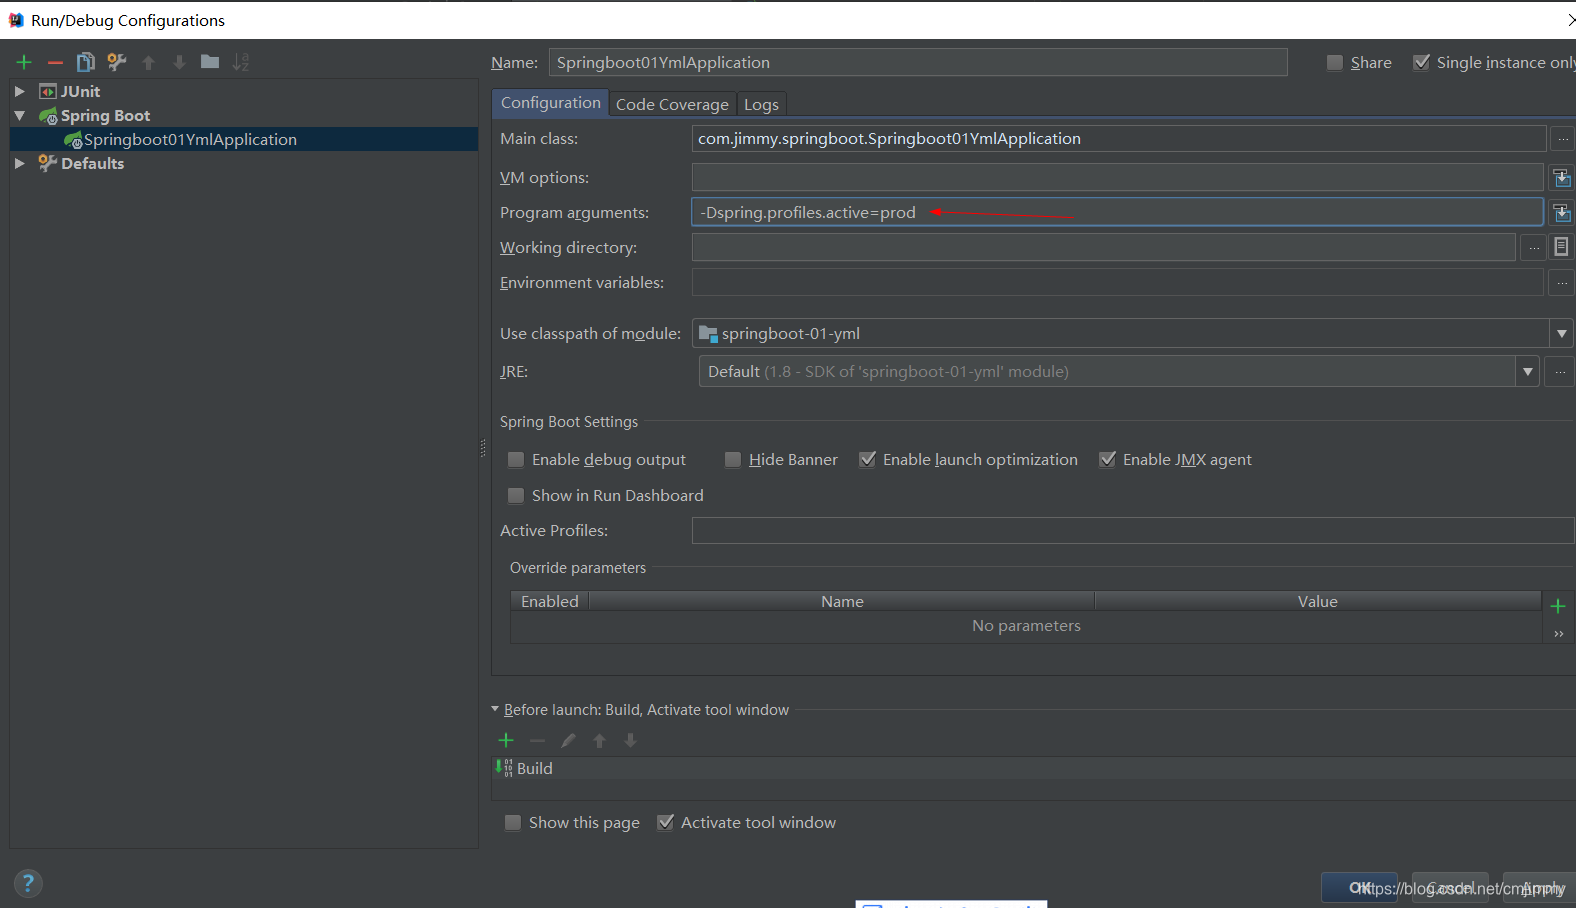Click the OK button
The image size is (1576, 908).
pyautogui.click(x=1359, y=888)
